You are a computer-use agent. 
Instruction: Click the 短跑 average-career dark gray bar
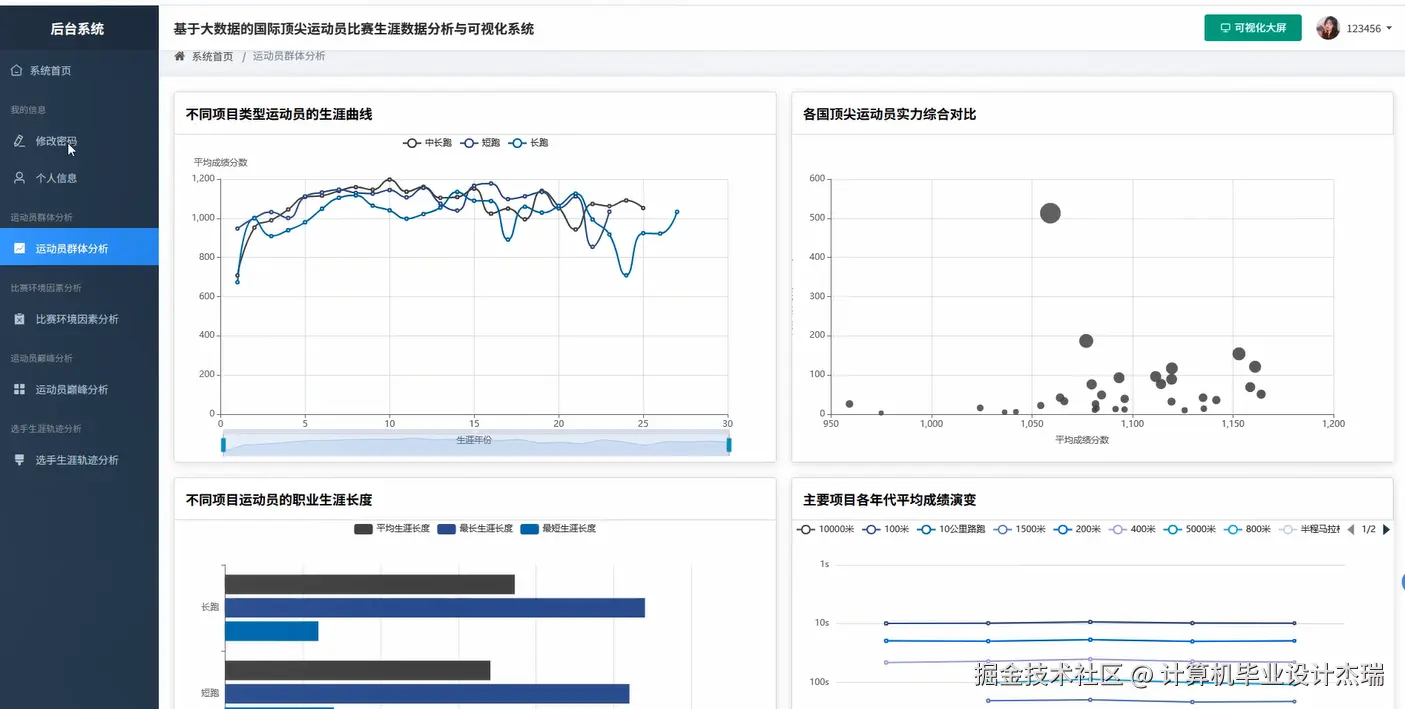pyautogui.click(x=358, y=670)
